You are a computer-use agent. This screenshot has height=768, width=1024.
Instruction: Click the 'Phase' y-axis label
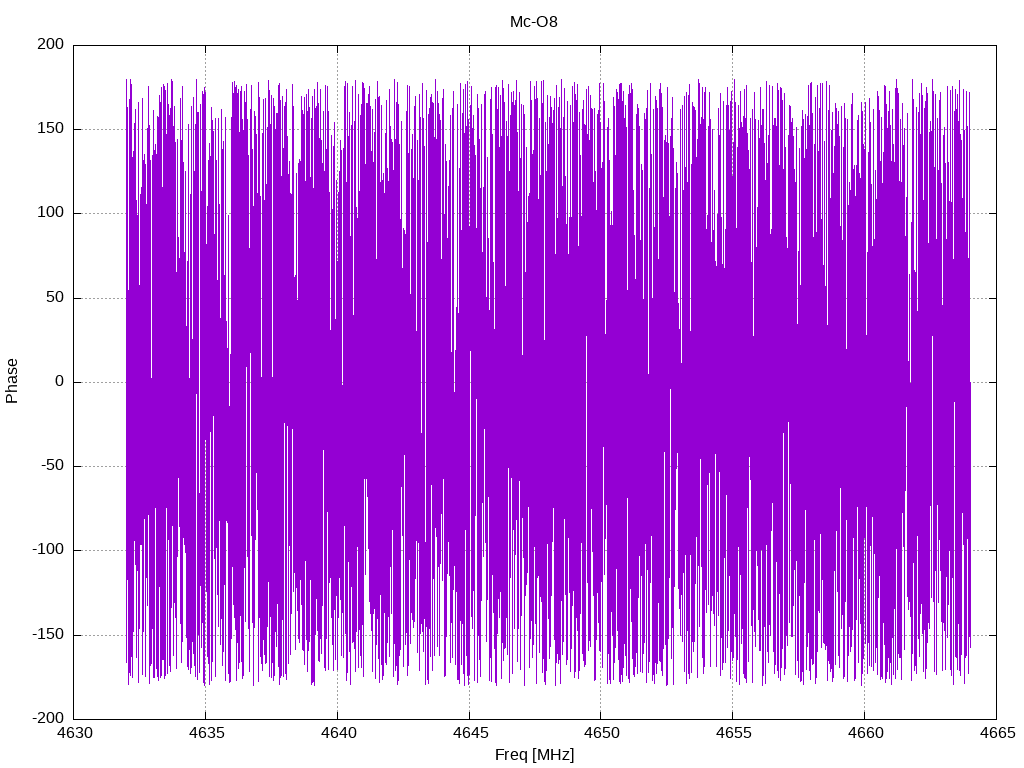coord(12,381)
